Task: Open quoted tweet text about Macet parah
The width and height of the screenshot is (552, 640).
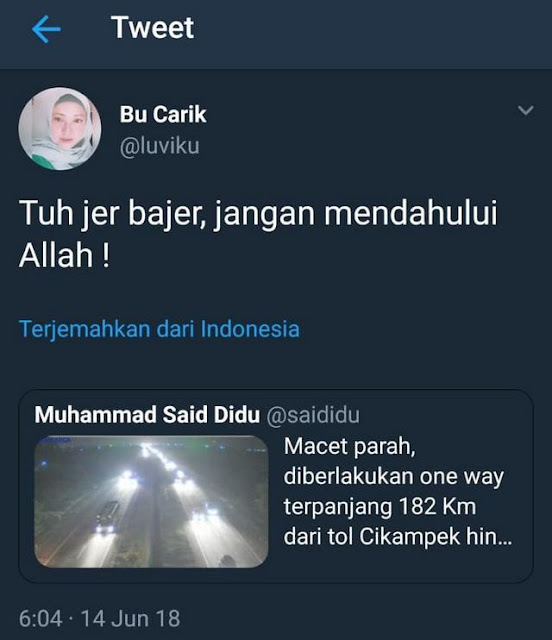Action: tap(398, 491)
